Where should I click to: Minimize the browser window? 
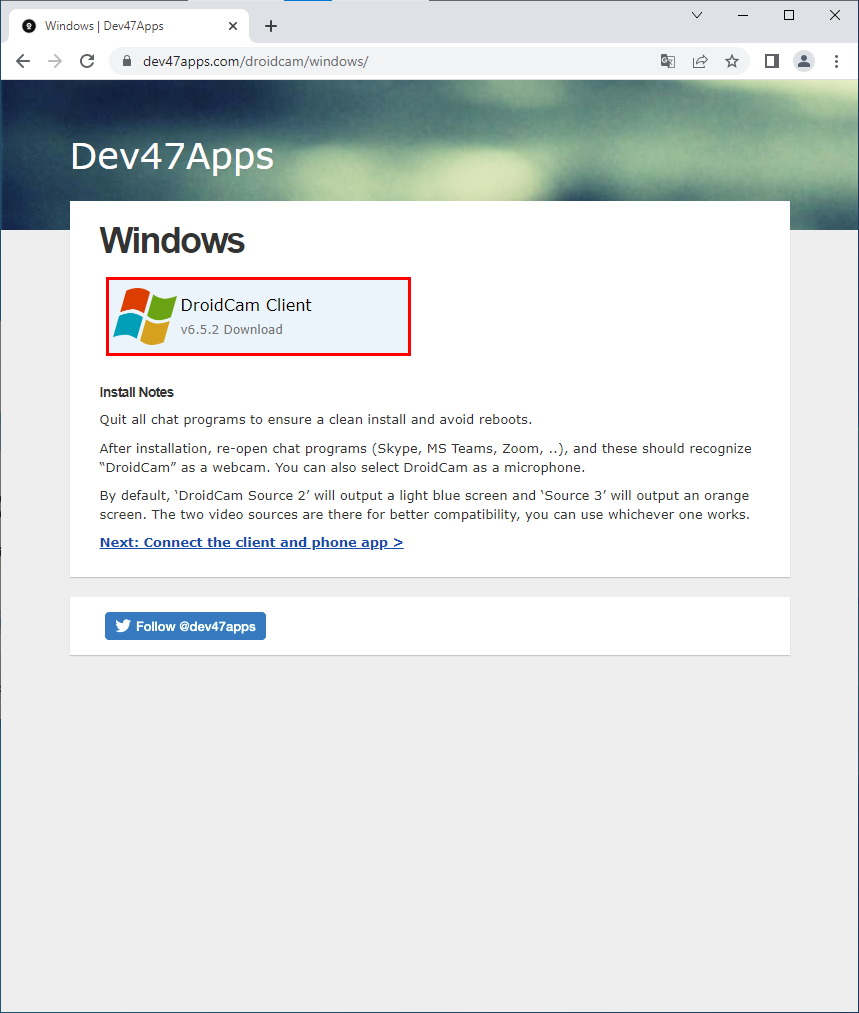(743, 15)
